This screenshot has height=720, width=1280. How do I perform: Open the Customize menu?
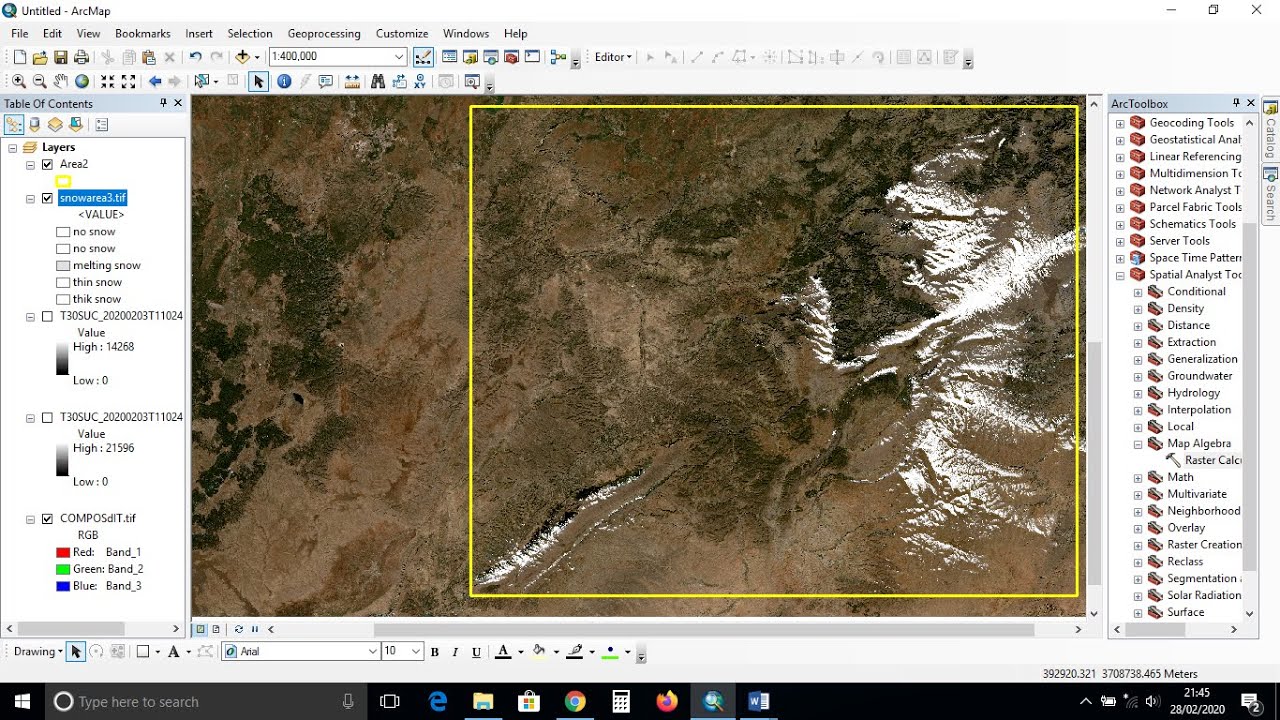click(x=401, y=33)
